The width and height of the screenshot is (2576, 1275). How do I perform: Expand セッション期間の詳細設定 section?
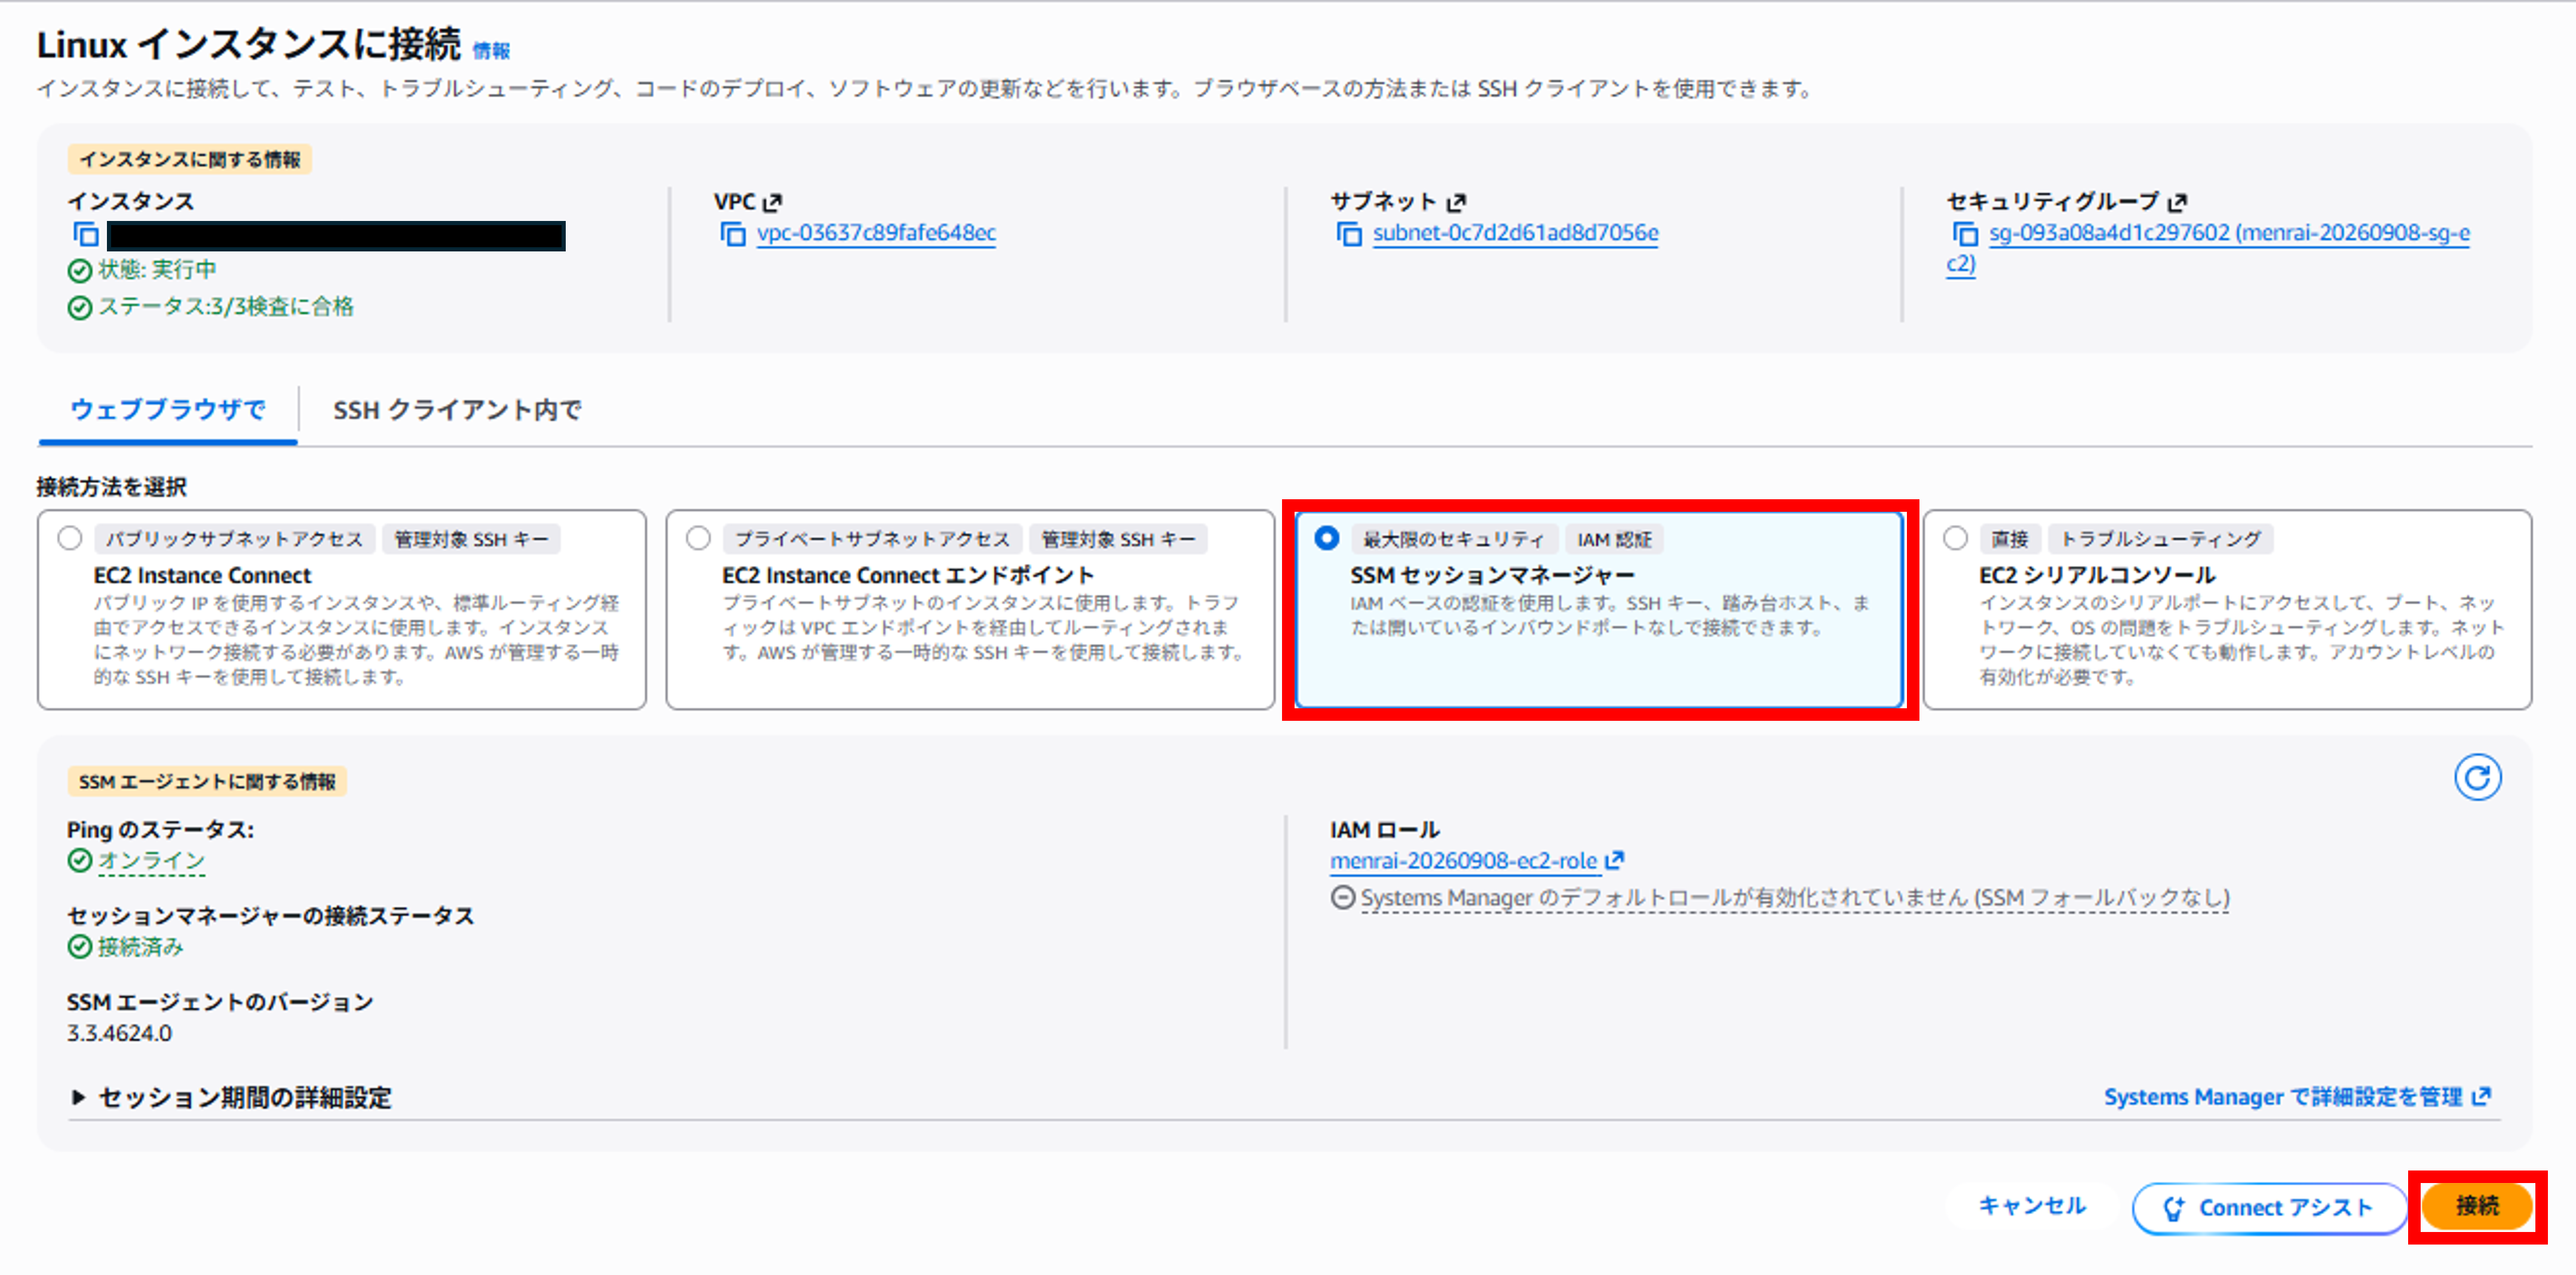[x=232, y=1097]
